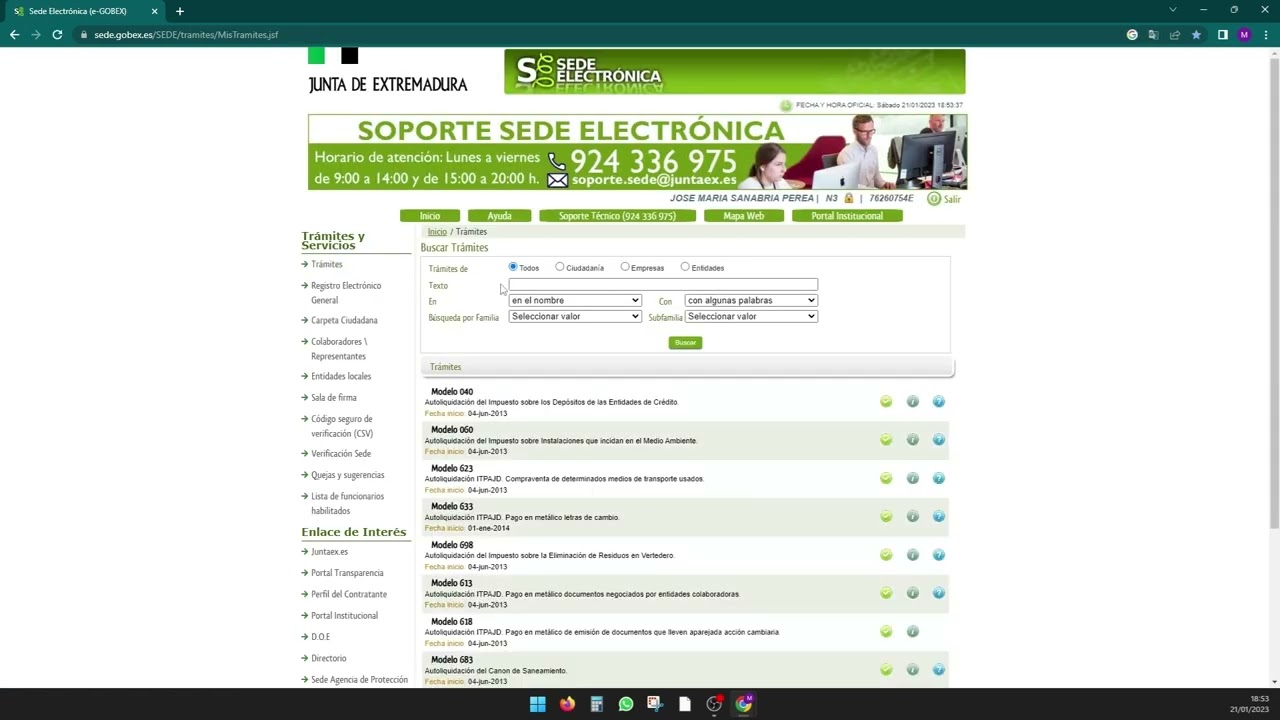Image resolution: width=1280 pixels, height=720 pixels.
Task: Open the info icon for Modelo 618
Action: (912, 631)
